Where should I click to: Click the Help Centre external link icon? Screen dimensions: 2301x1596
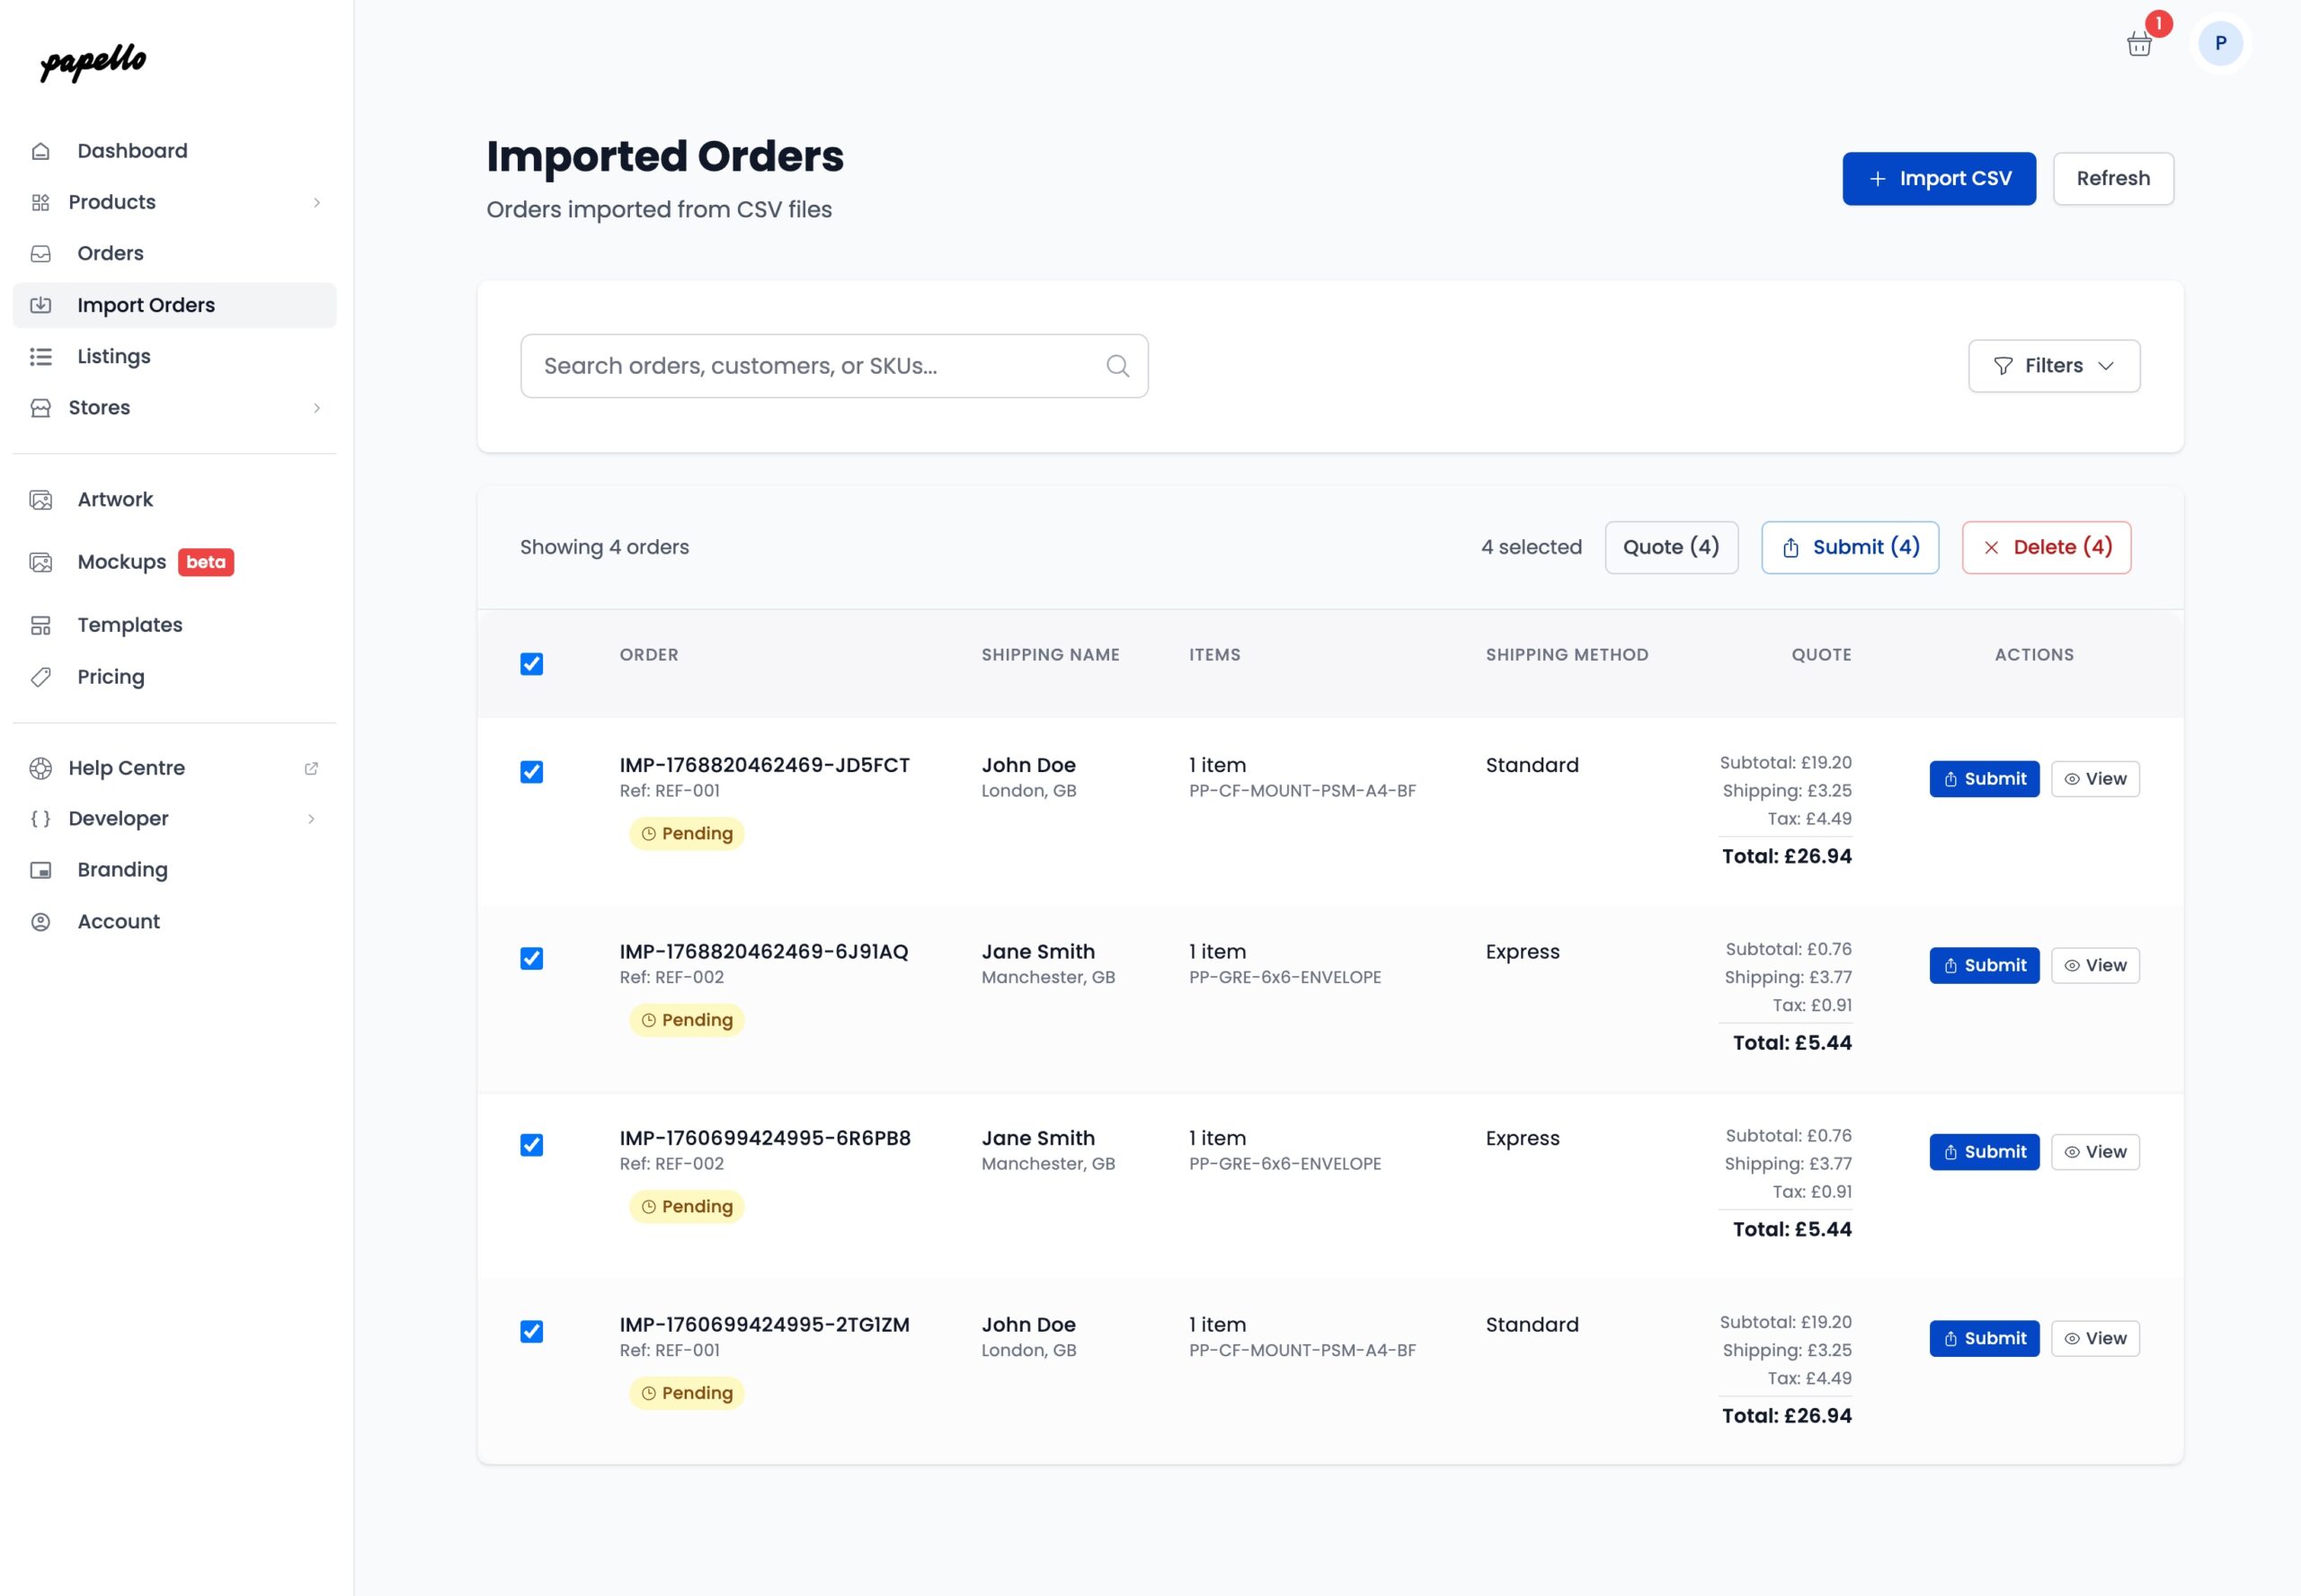click(x=311, y=768)
